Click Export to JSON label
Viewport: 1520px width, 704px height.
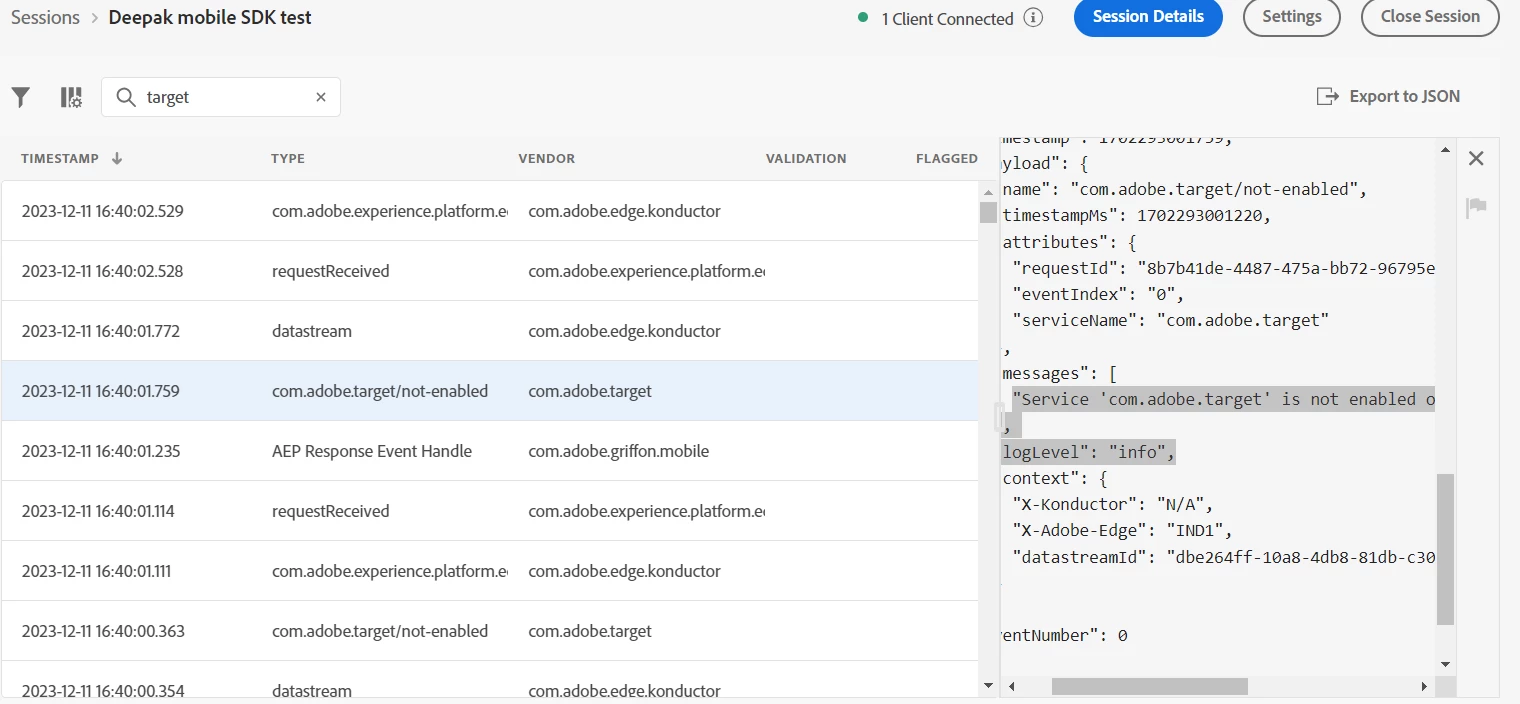click(1405, 96)
